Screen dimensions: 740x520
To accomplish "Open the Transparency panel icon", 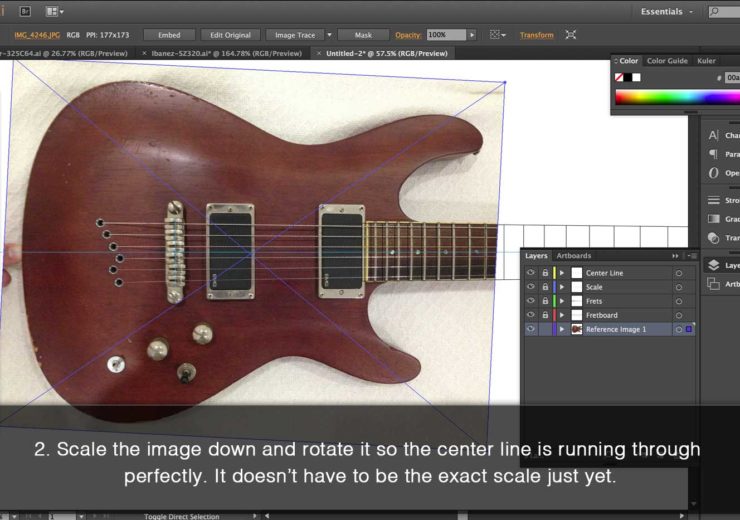I will click(x=714, y=238).
